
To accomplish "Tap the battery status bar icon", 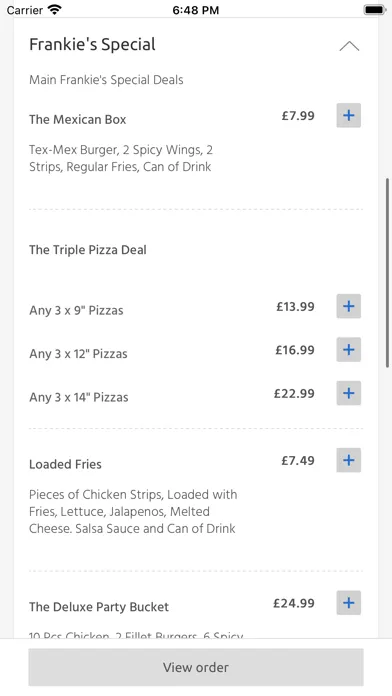I will click(374, 9).
